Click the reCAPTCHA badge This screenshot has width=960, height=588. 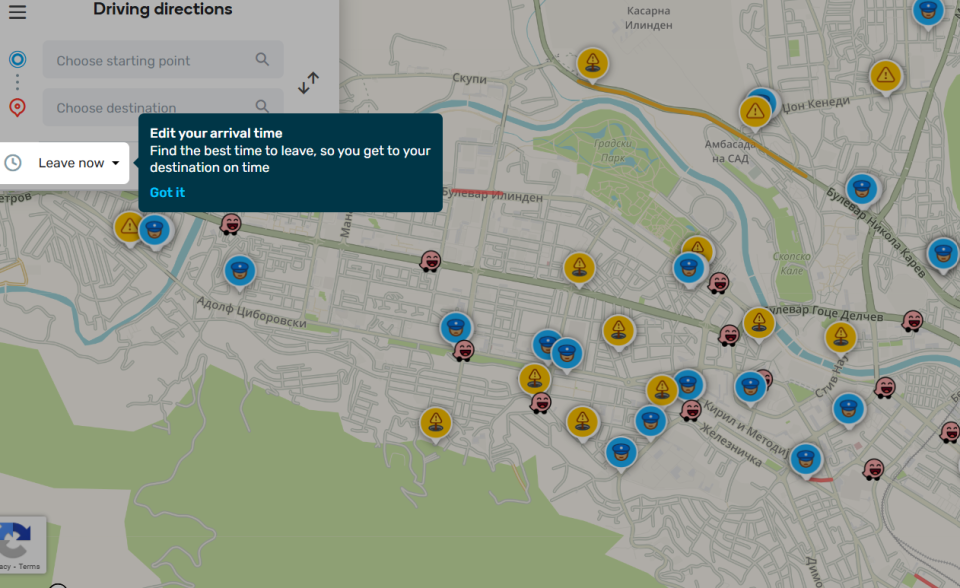18,542
